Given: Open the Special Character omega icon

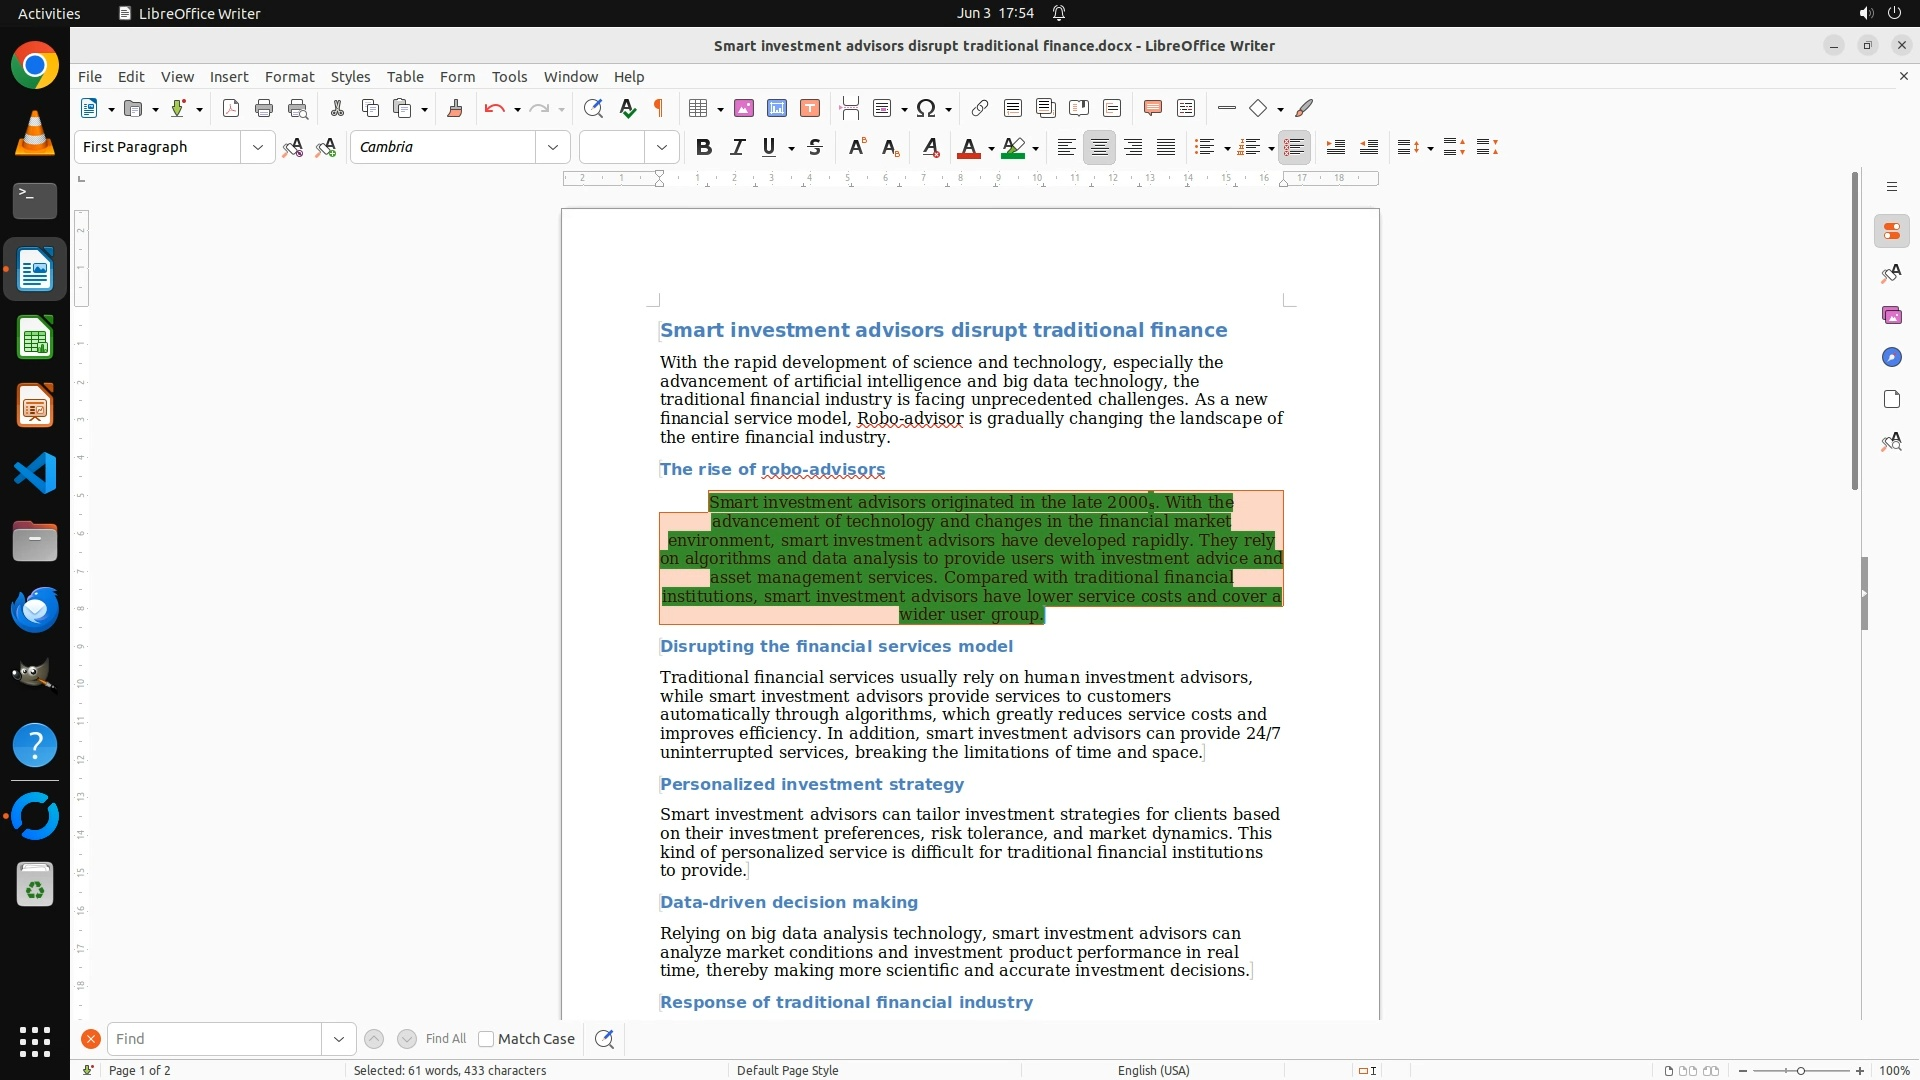Looking at the screenshot, I should tap(926, 108).
